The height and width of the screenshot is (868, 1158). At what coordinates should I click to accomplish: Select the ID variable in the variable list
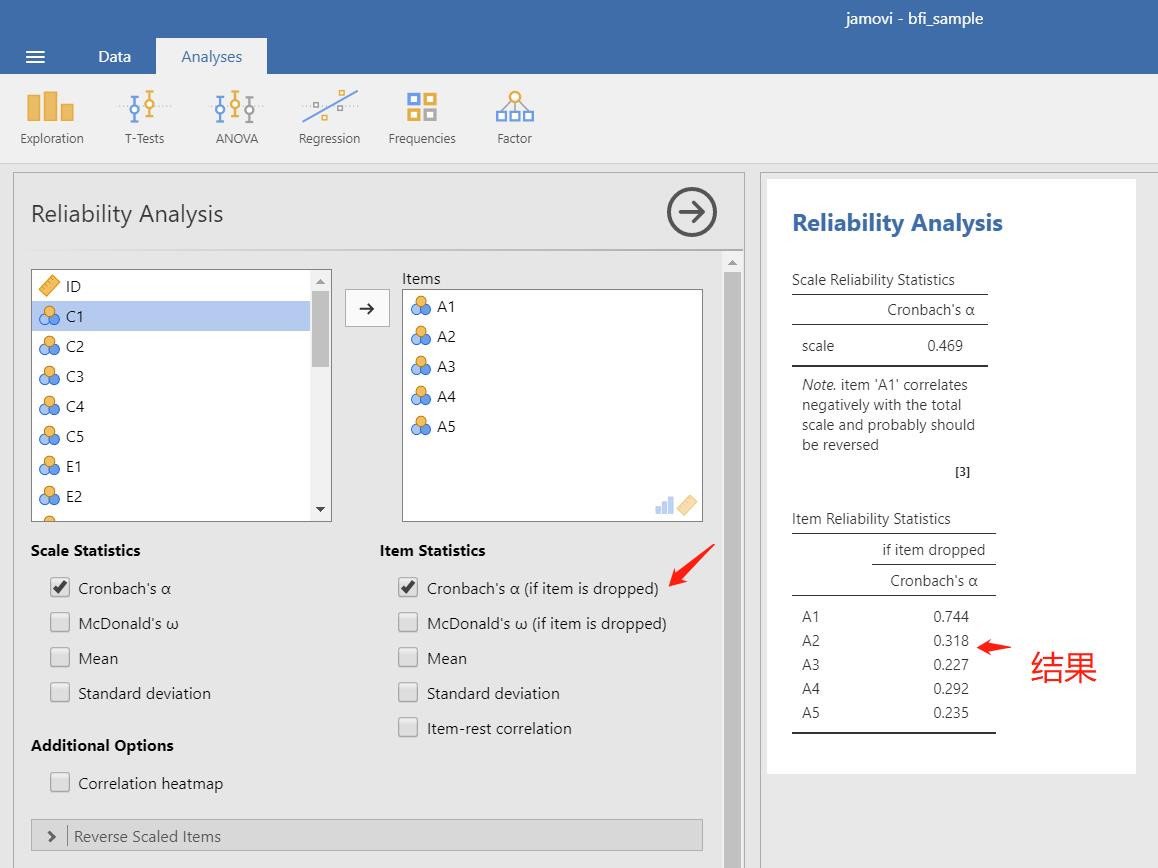tap(171, 286)
